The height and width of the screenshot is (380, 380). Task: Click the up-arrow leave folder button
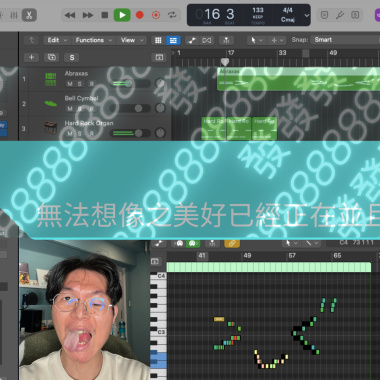[x=32, y=40]
